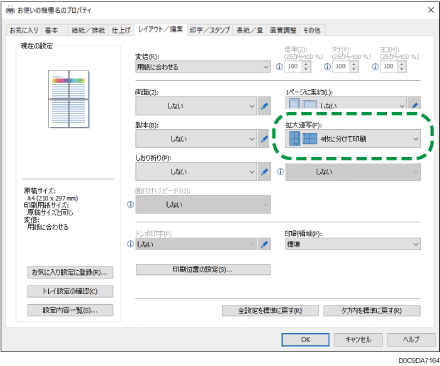Switch to the 表紙/章 tab

(250, 30)
